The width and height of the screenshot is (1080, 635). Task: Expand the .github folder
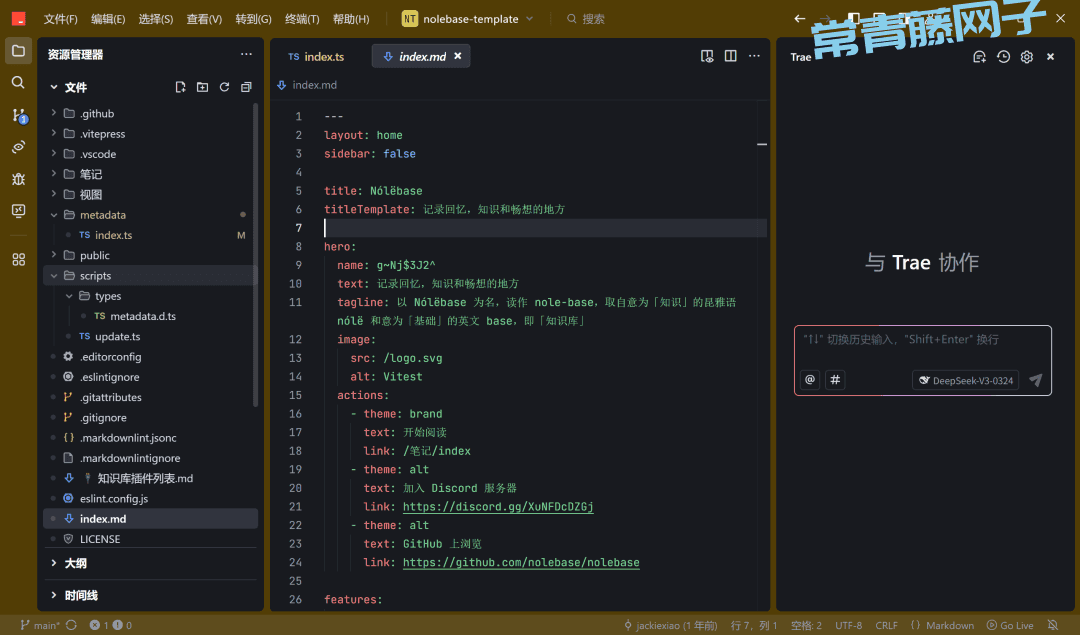coord(54,113)
